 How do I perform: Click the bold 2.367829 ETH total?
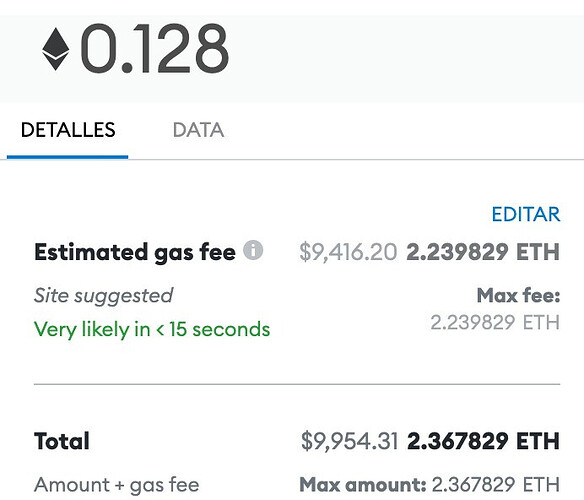483,441
